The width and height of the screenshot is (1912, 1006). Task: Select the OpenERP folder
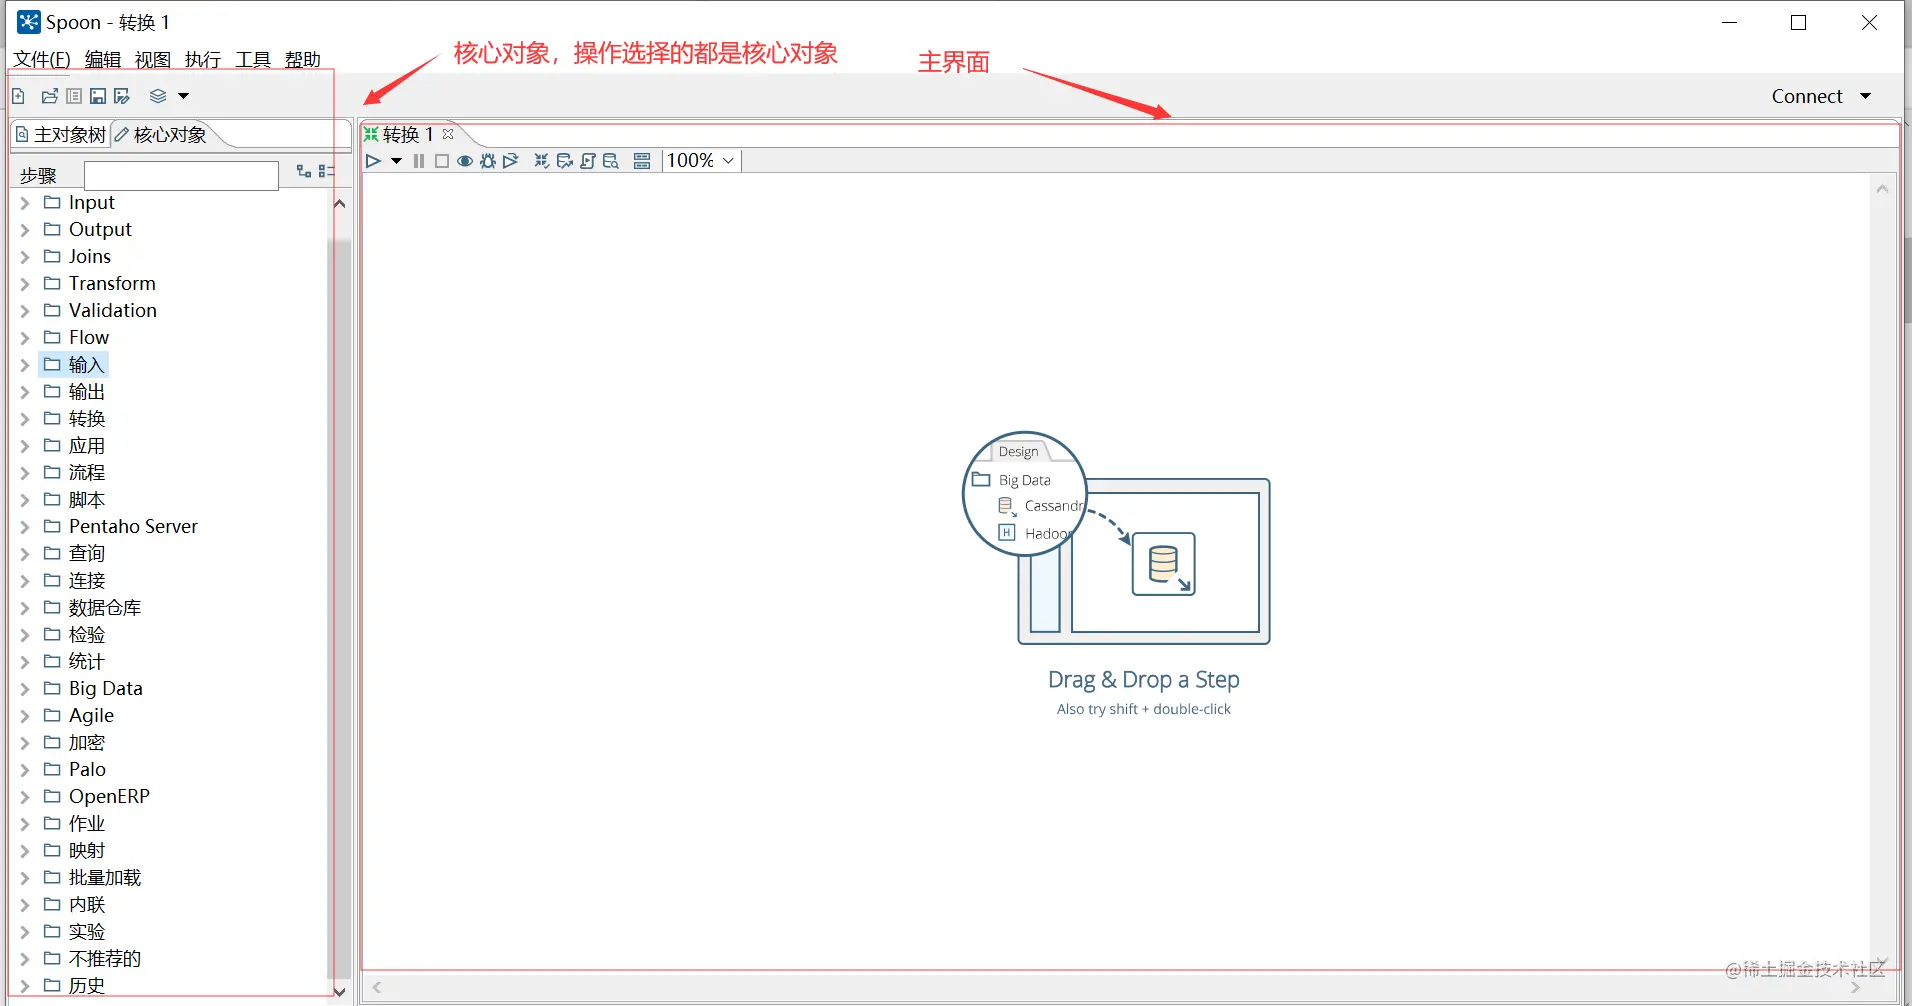(109, 797)
